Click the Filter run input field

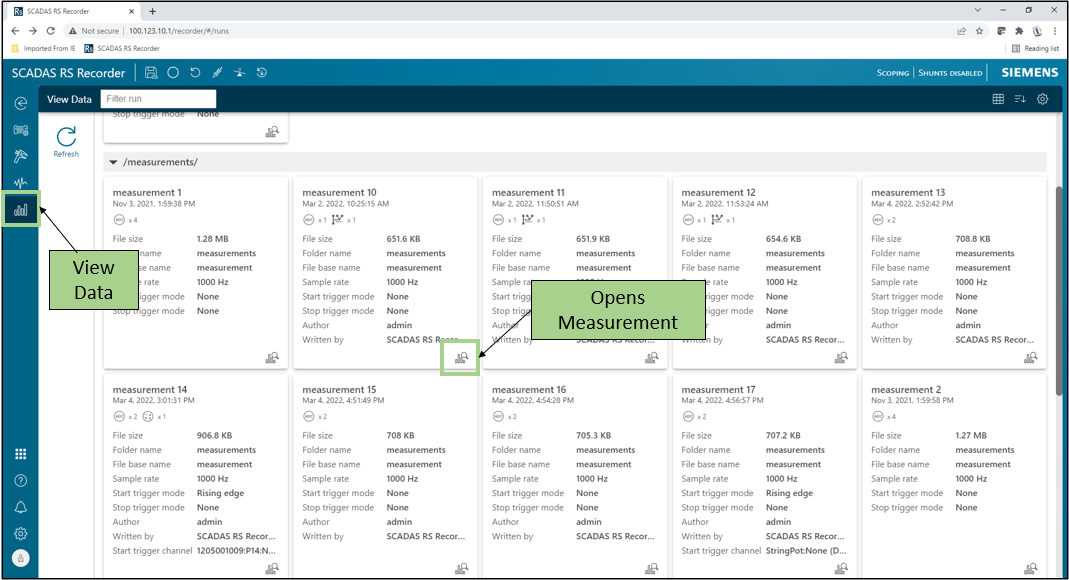(158, 99)
